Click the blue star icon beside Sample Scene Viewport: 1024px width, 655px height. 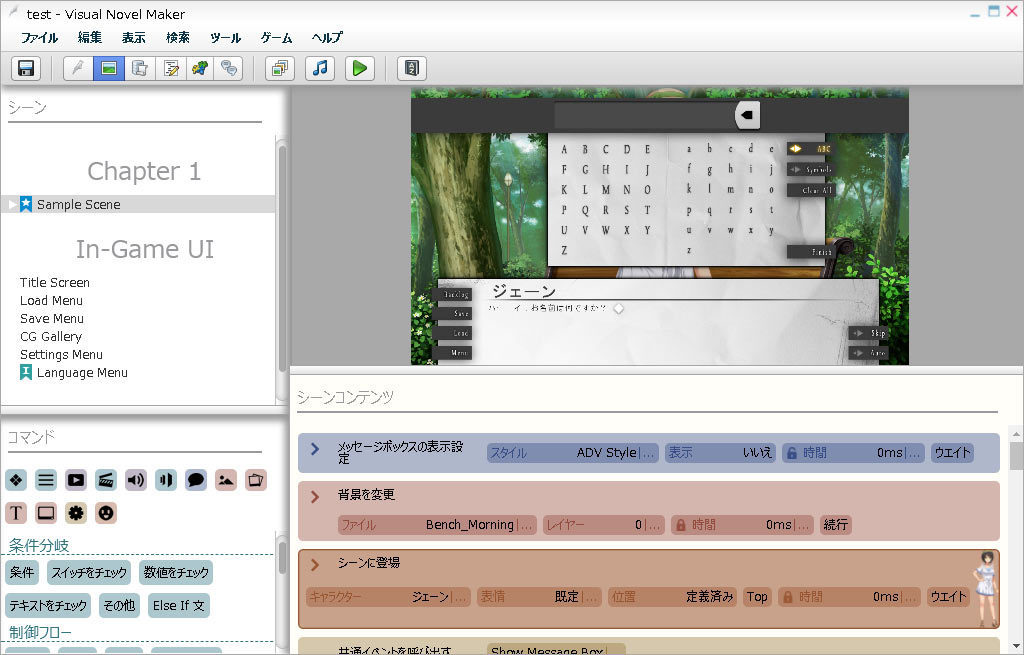[x=25, y=204]
